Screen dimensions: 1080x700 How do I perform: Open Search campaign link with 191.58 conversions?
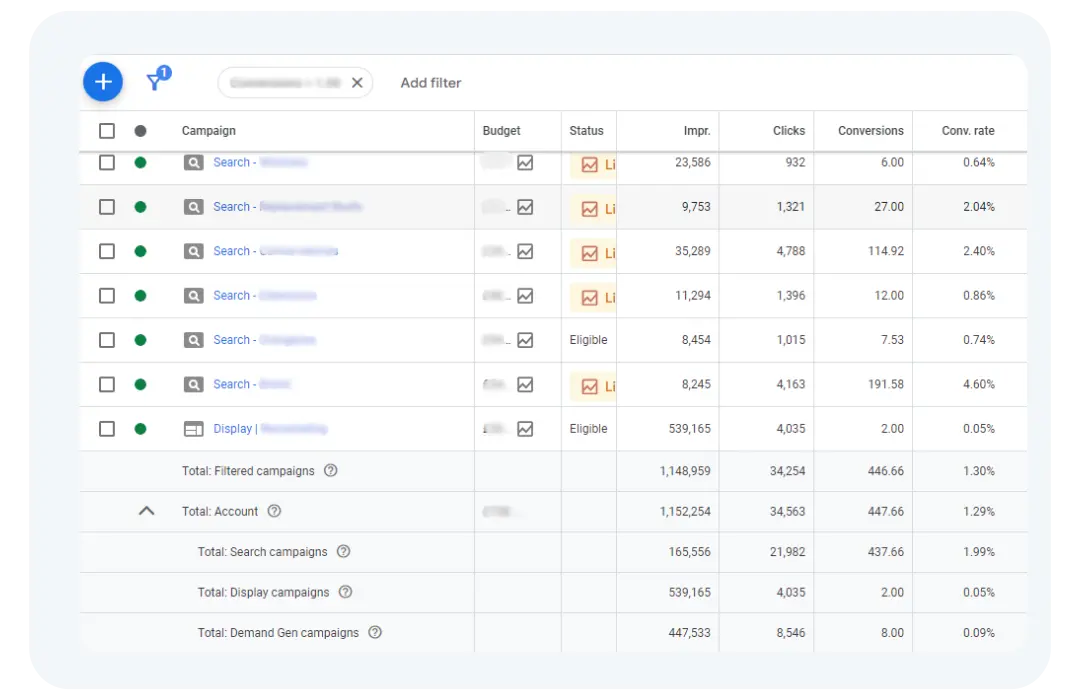[x=251, y=384]
